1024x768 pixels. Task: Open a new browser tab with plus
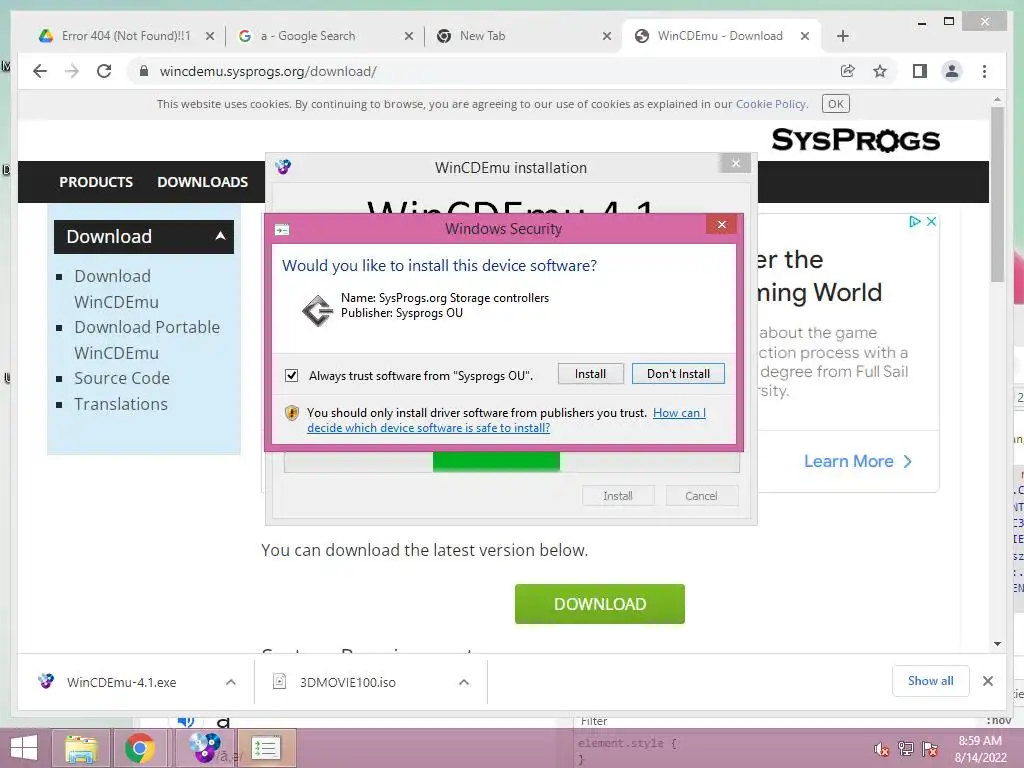click(x=842, y=36)
